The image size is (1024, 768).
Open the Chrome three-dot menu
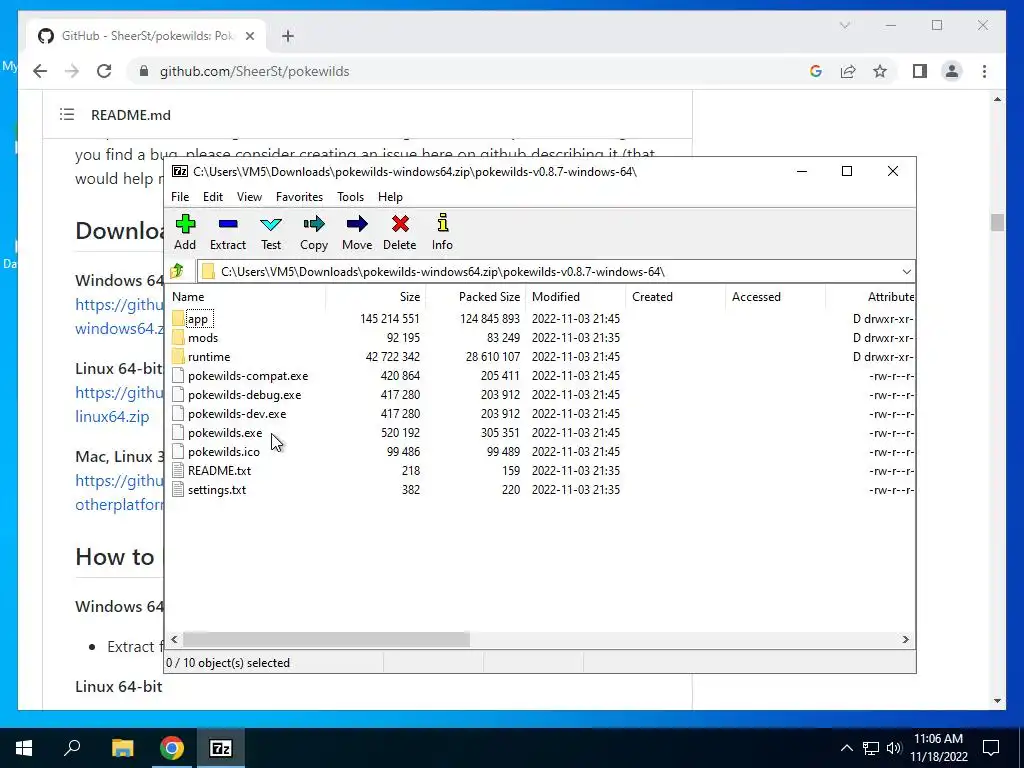[x=984, y=71]
